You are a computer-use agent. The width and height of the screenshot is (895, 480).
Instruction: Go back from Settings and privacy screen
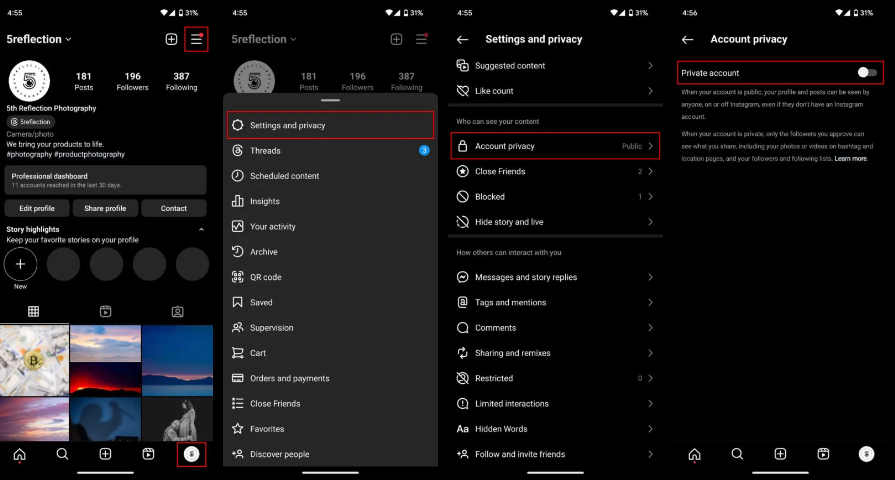(462, 39)
